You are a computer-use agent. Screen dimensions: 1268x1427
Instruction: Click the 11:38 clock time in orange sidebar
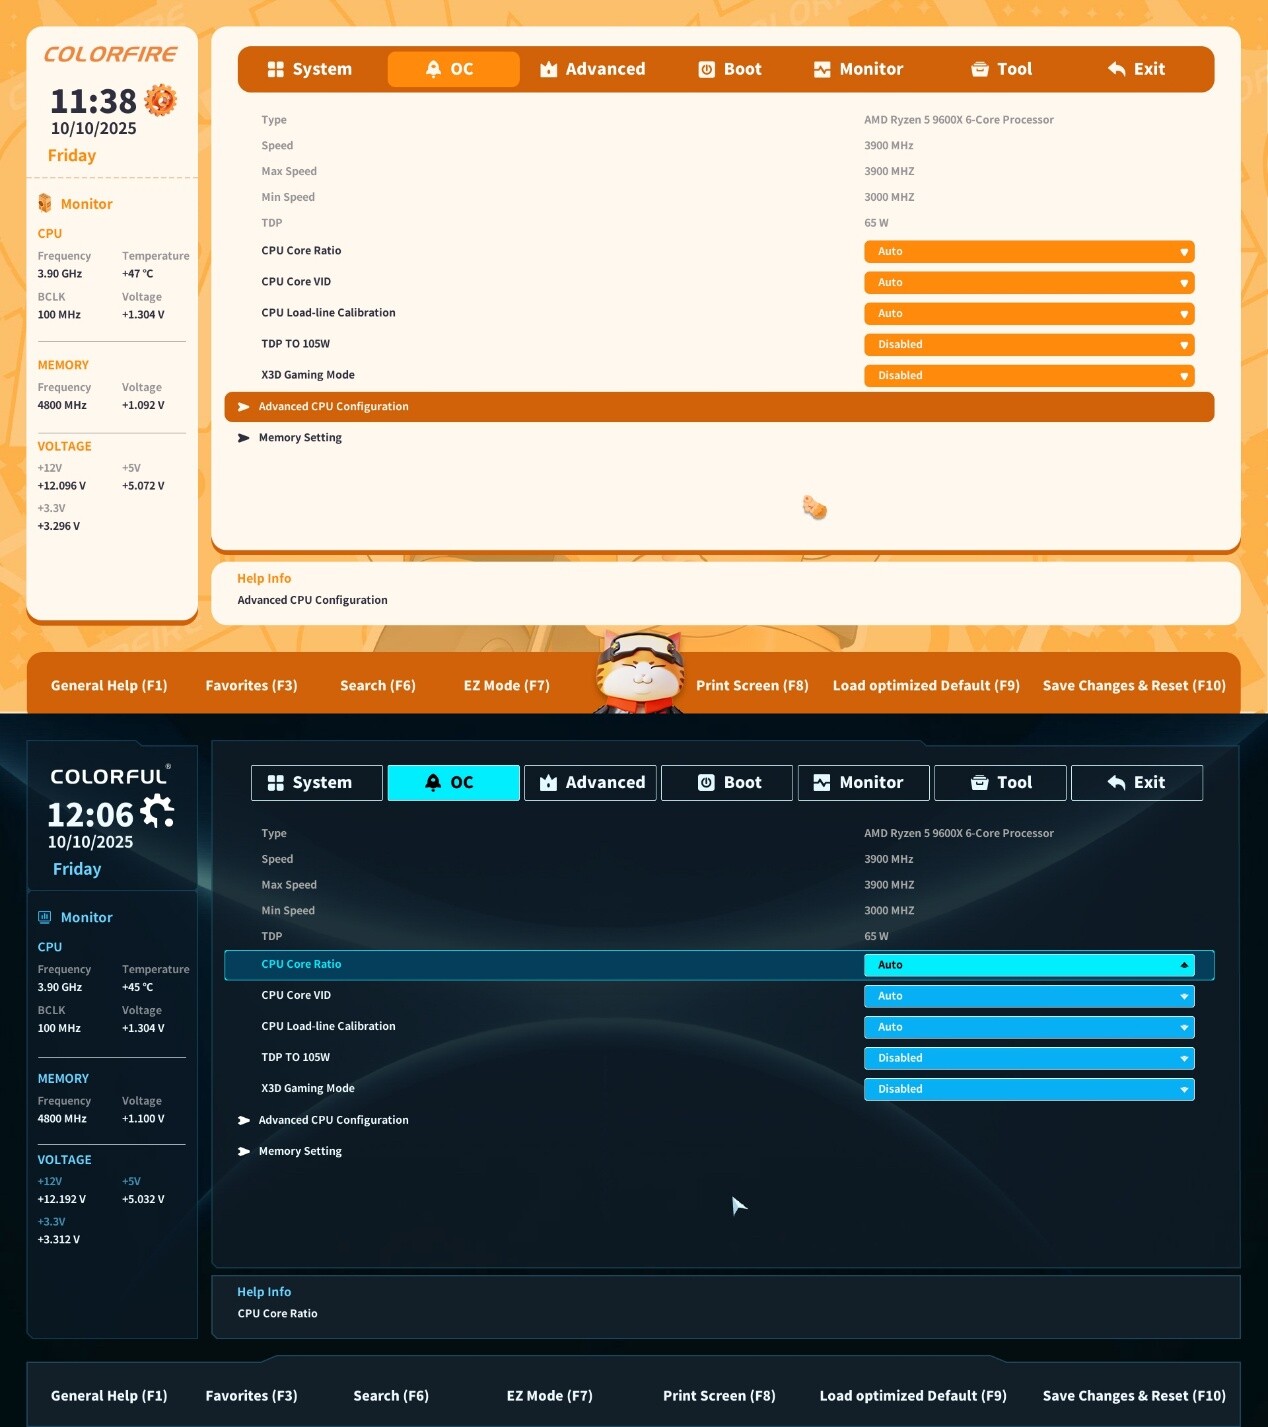[x=93, y=101]
